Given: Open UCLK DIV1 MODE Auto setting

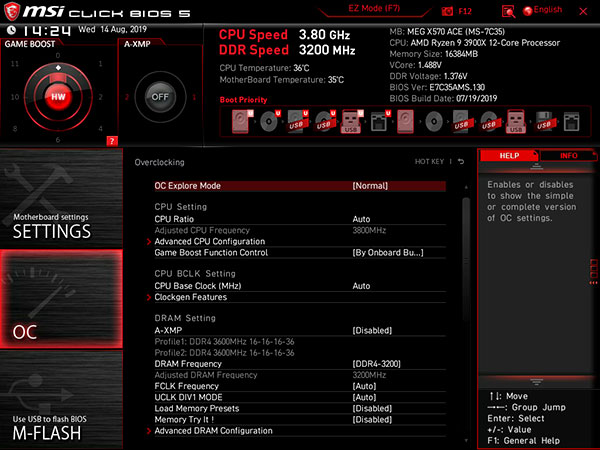Looking at the screenshot, I should pos(300,397).
